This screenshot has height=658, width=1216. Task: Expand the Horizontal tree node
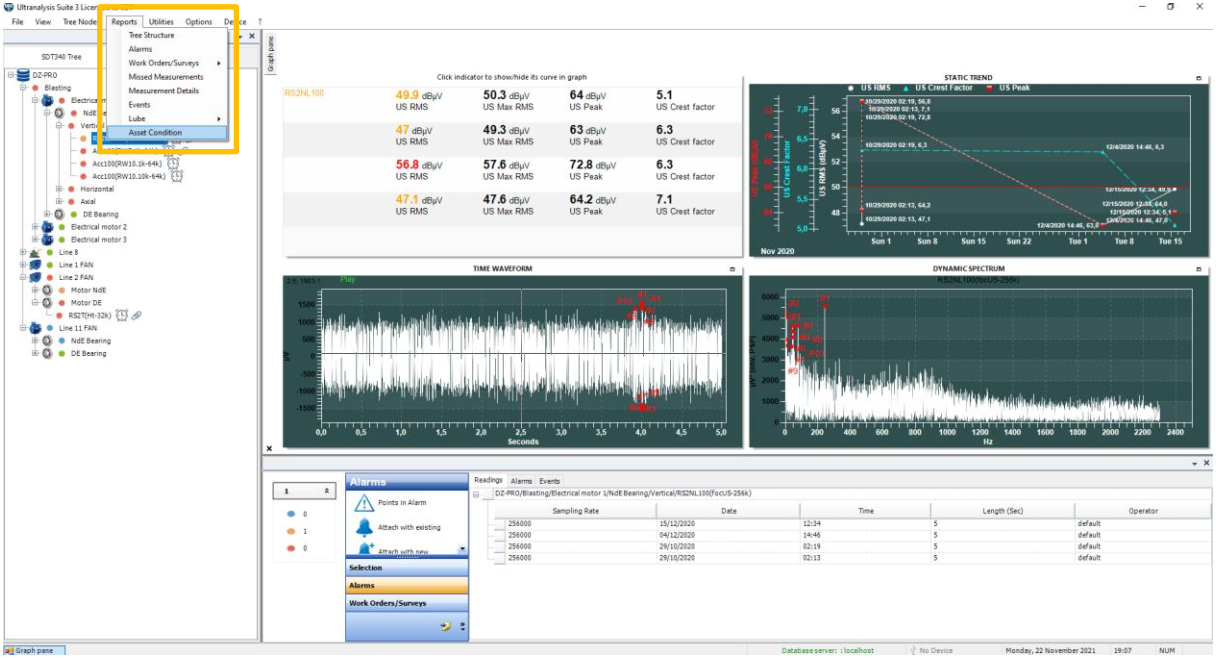[59, 189]
